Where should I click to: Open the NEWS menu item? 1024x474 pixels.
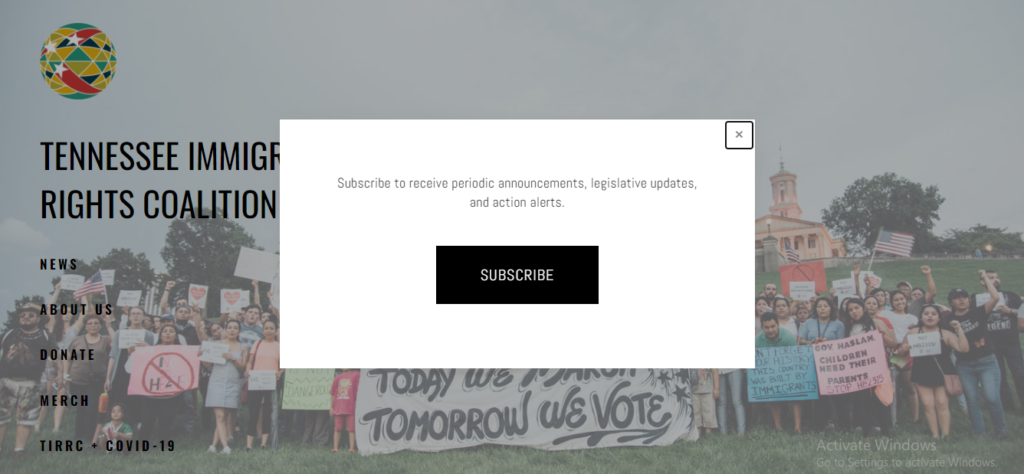point(59,264)
